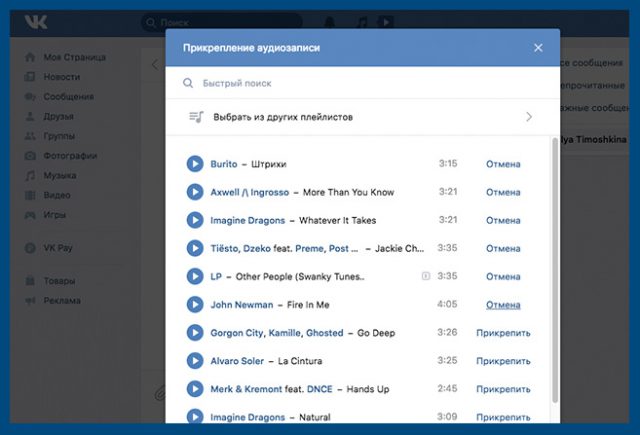Click the top Поиск search bar

222,22
